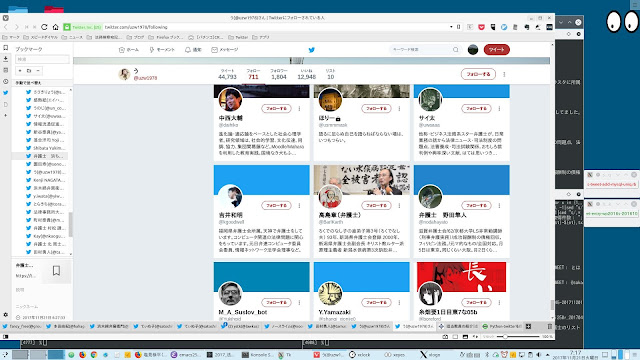Go back to the previous page
Viewport: 640px width, 360px height.
pyautogui.click(x=6, y=27)
